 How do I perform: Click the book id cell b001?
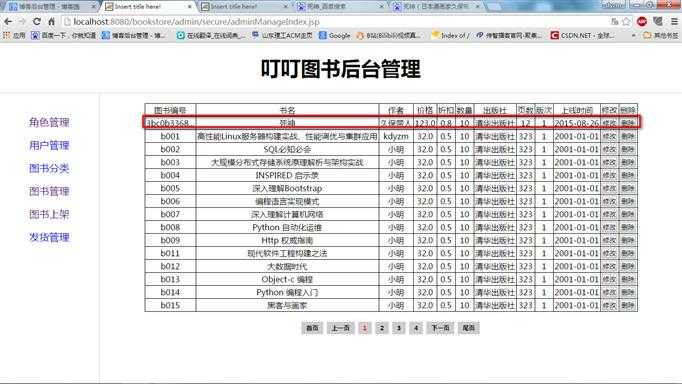point(170,136)
